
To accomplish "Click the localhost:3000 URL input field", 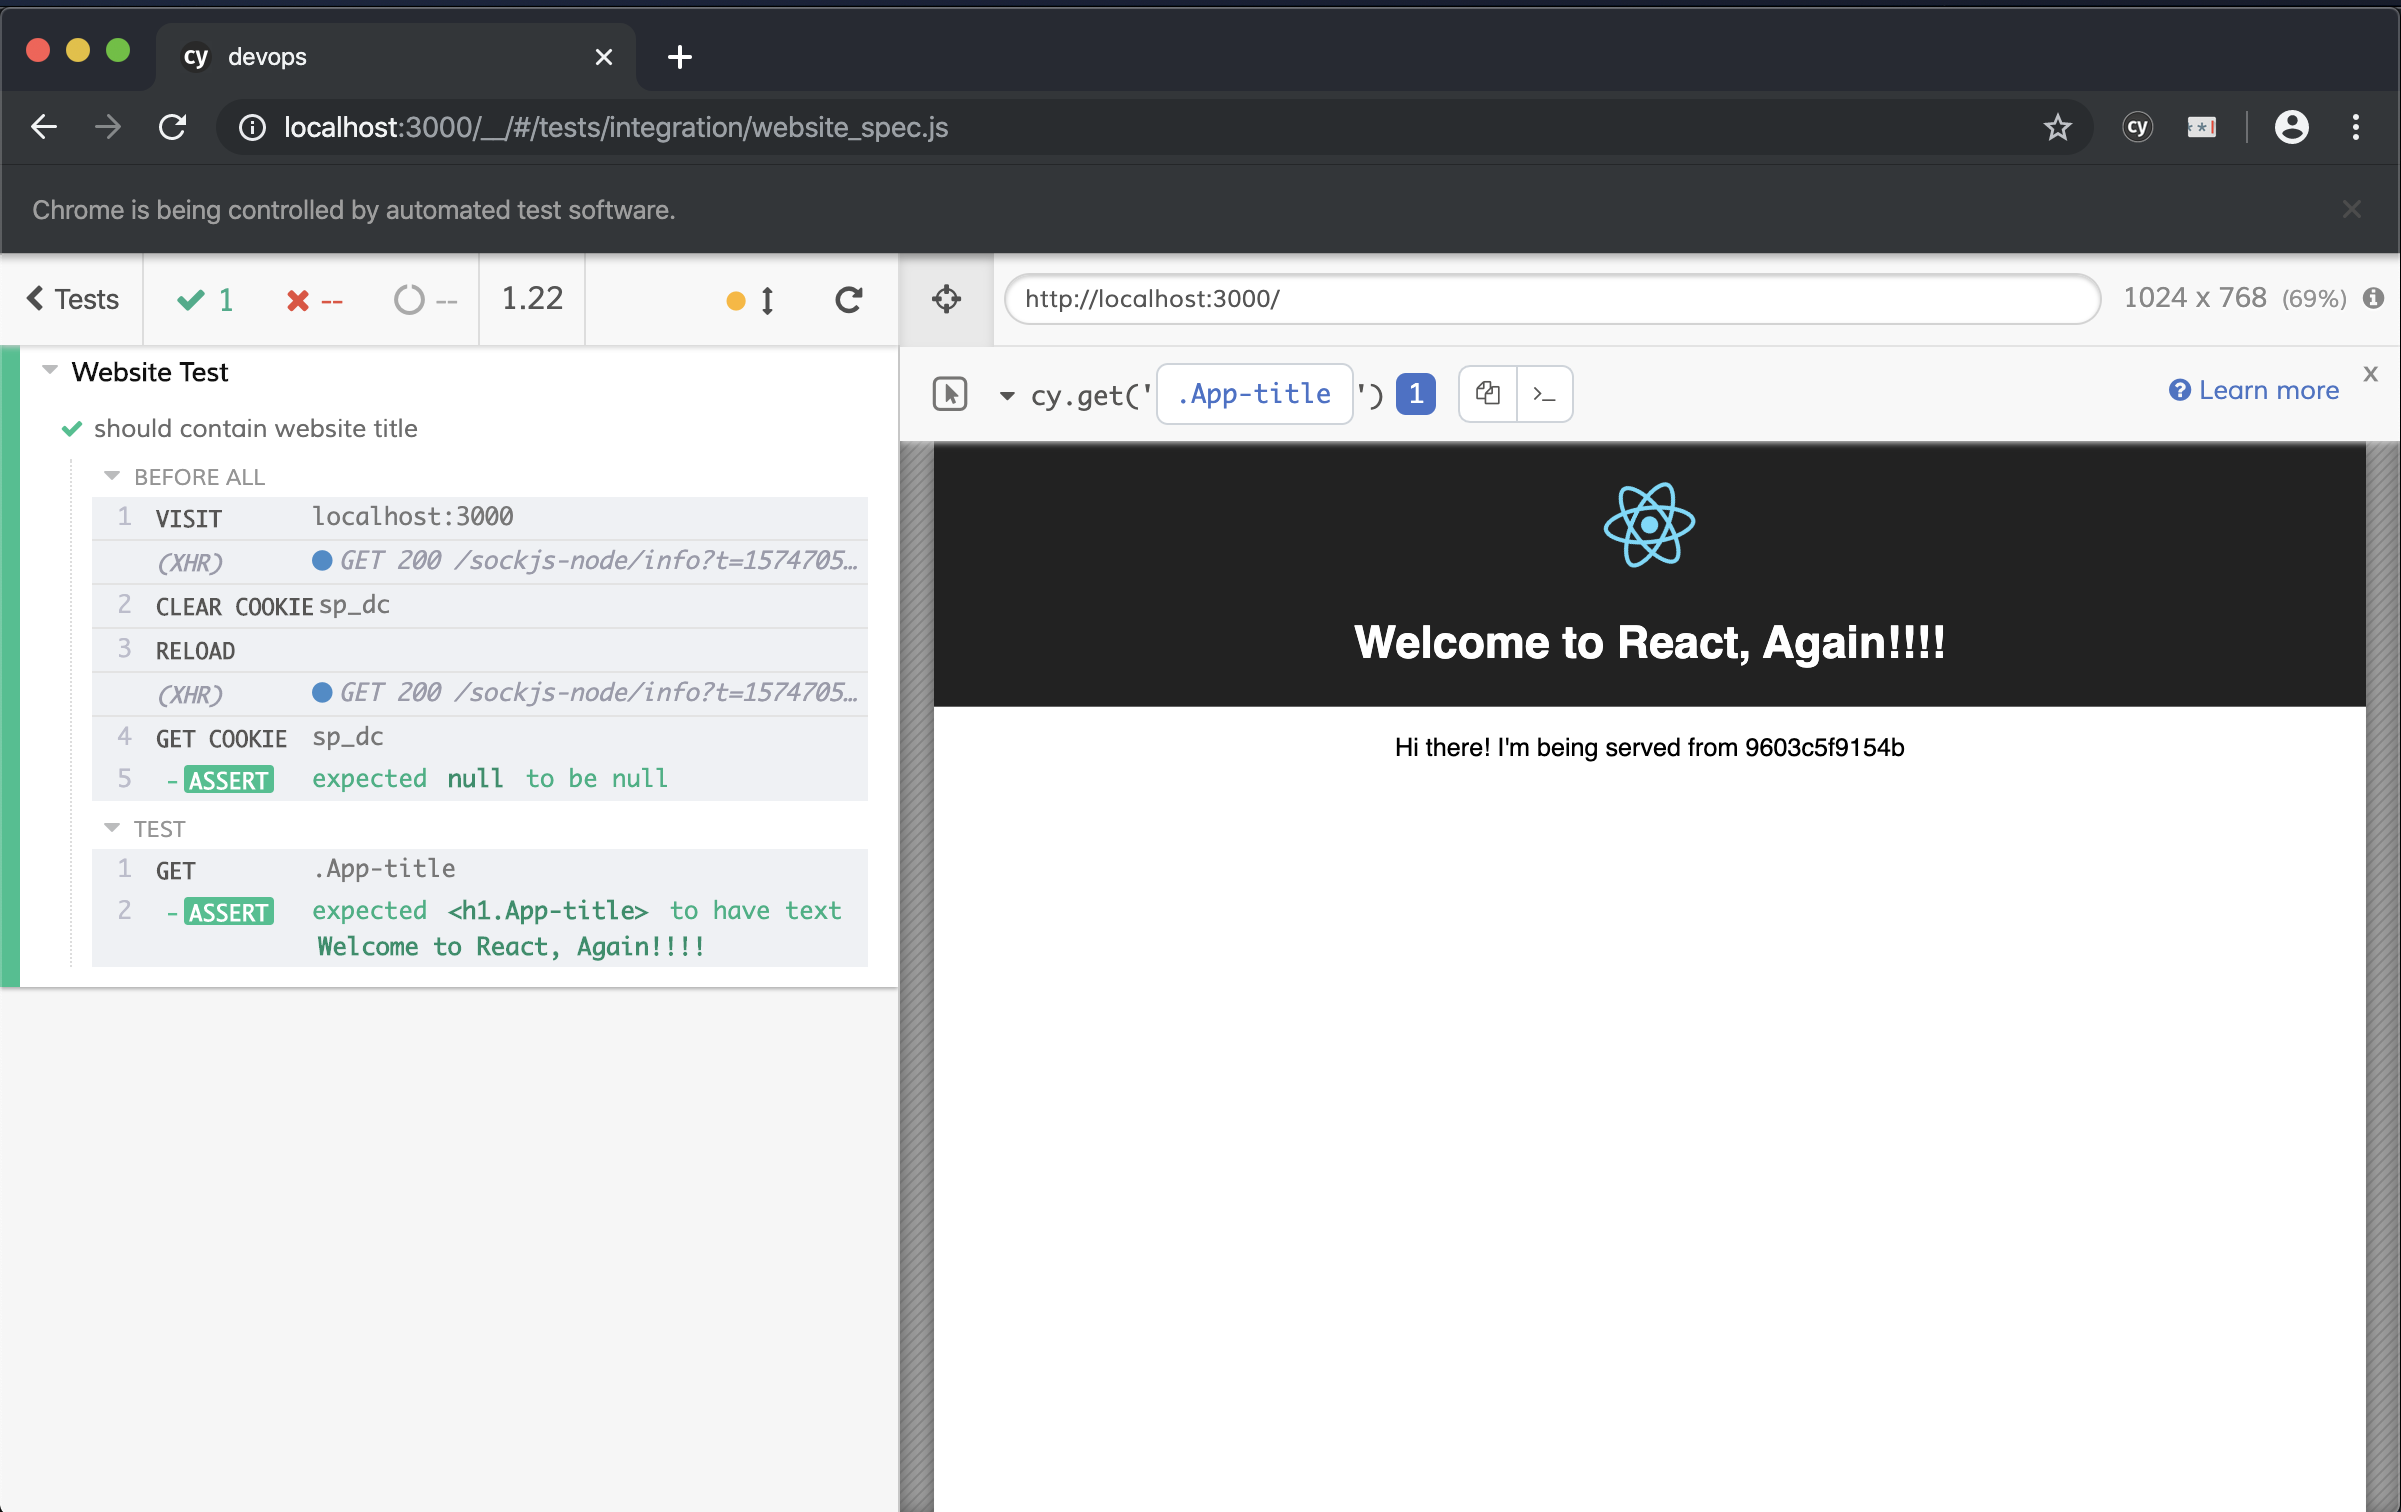I will 1553,298.
